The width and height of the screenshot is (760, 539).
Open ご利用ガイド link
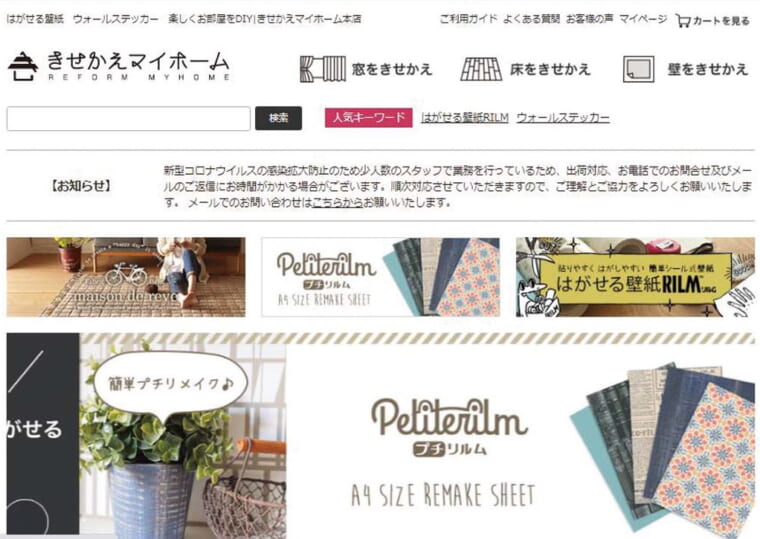coord(468,19)
